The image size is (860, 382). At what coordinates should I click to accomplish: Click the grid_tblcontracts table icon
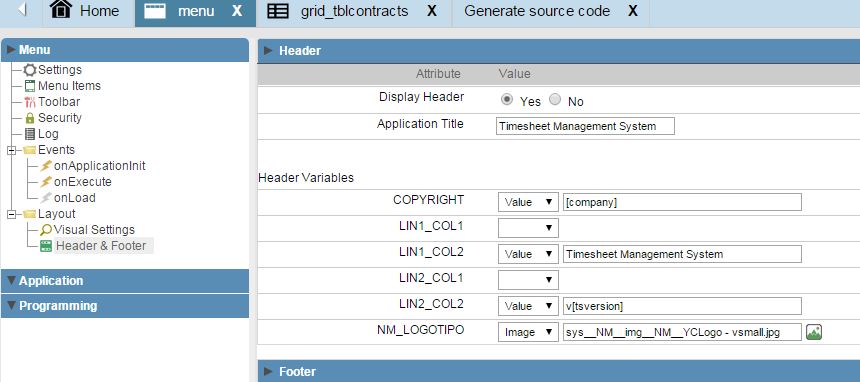pyautogui.click(x=278, y=11)
